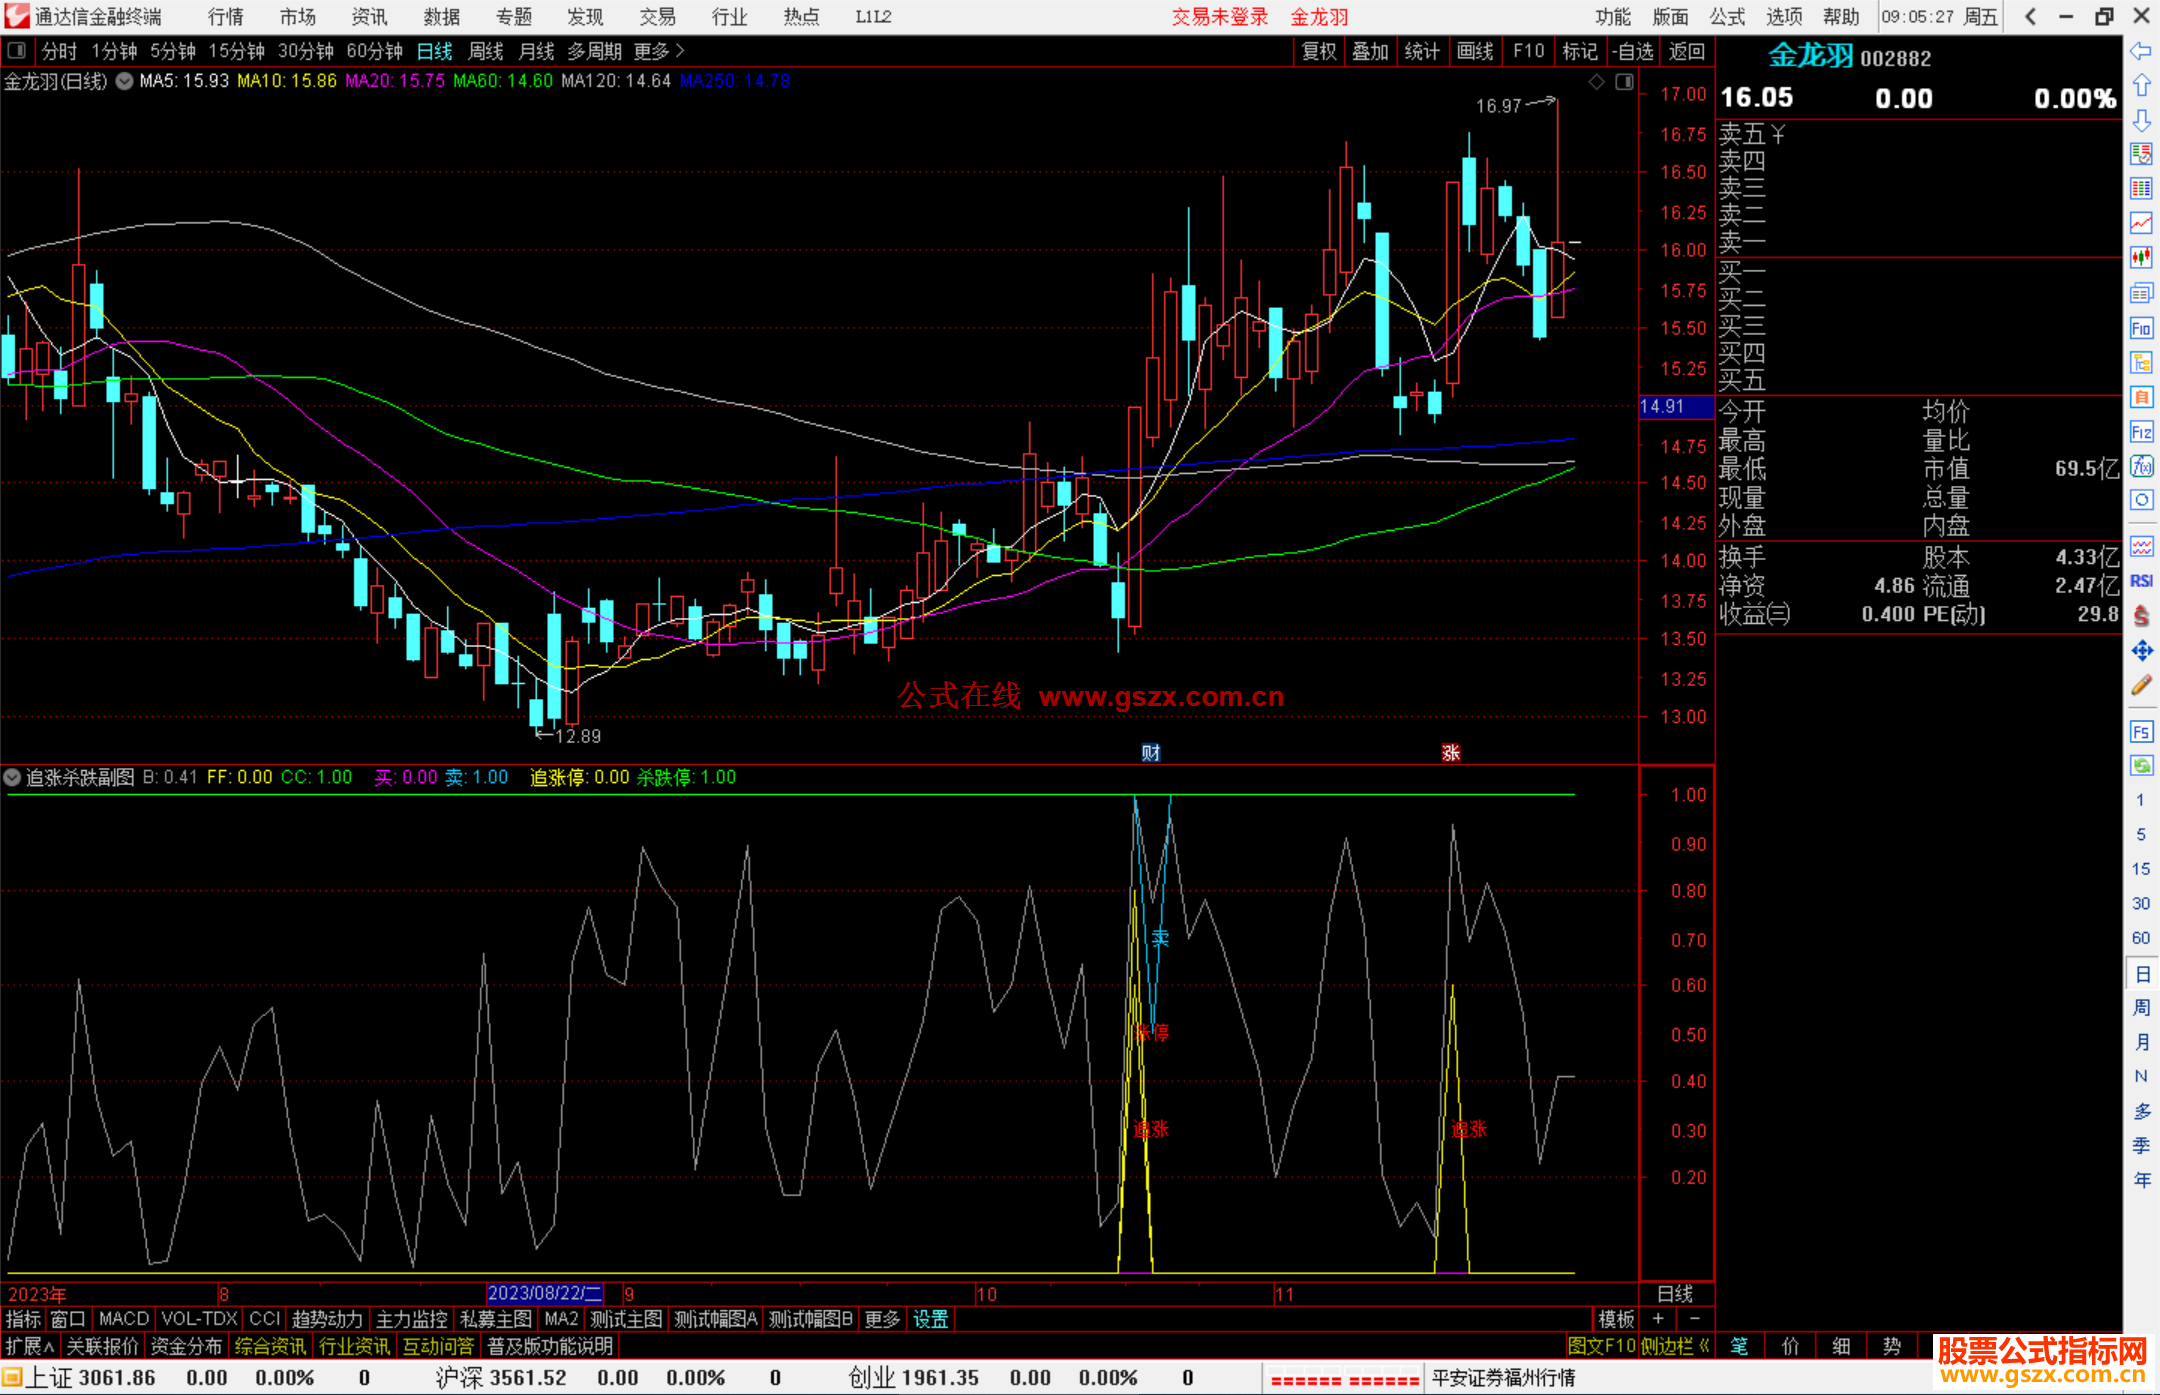
Task: Switch to the 周线 weekly chart tab
Action: coord(486,51)
